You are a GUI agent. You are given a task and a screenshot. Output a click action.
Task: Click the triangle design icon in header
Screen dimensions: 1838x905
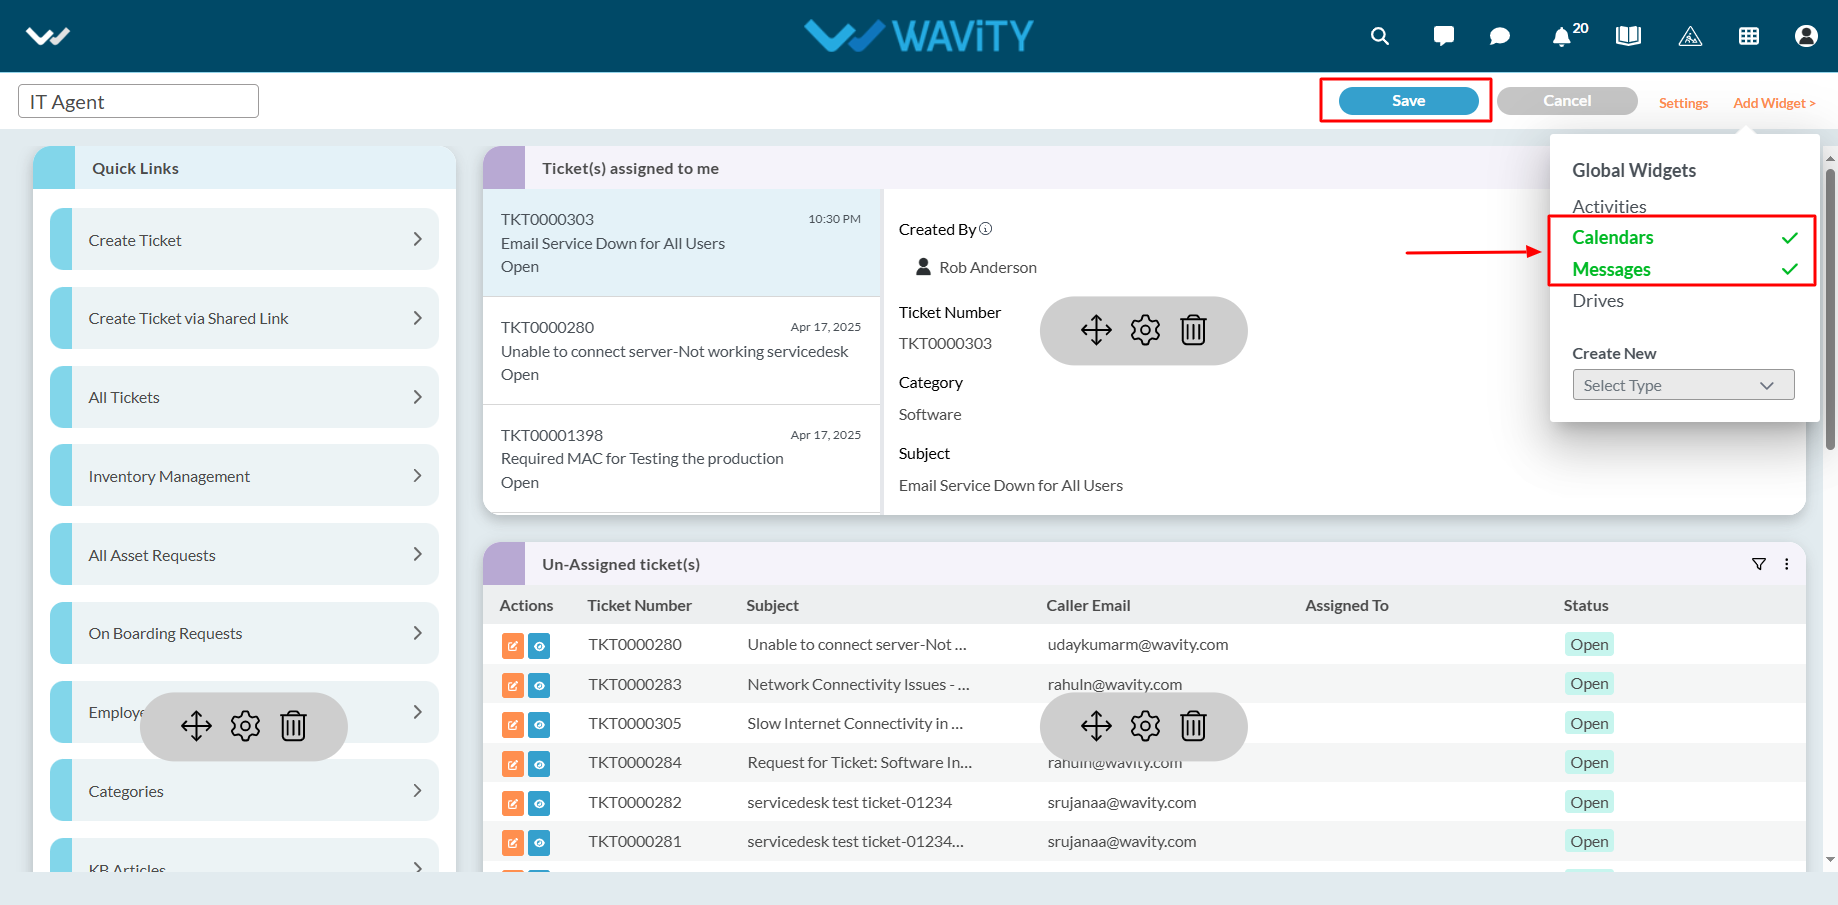coord(1690,36)
